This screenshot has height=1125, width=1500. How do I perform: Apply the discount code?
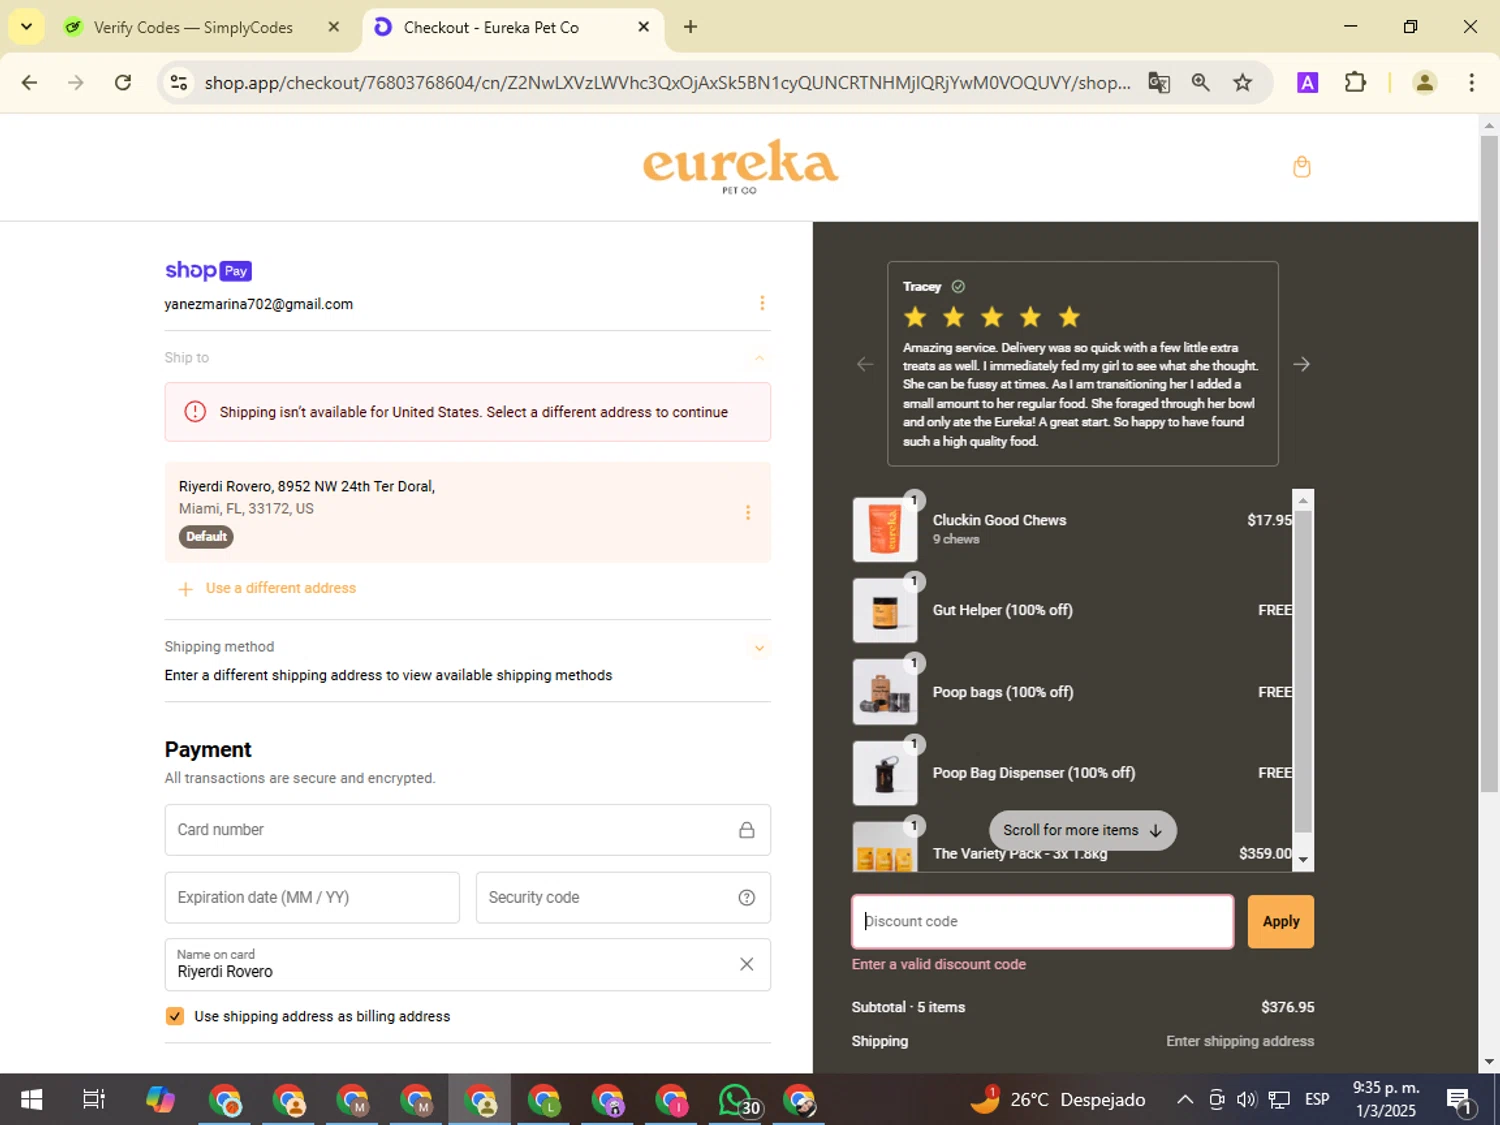pyautogui.click(x=1280, y=921)
